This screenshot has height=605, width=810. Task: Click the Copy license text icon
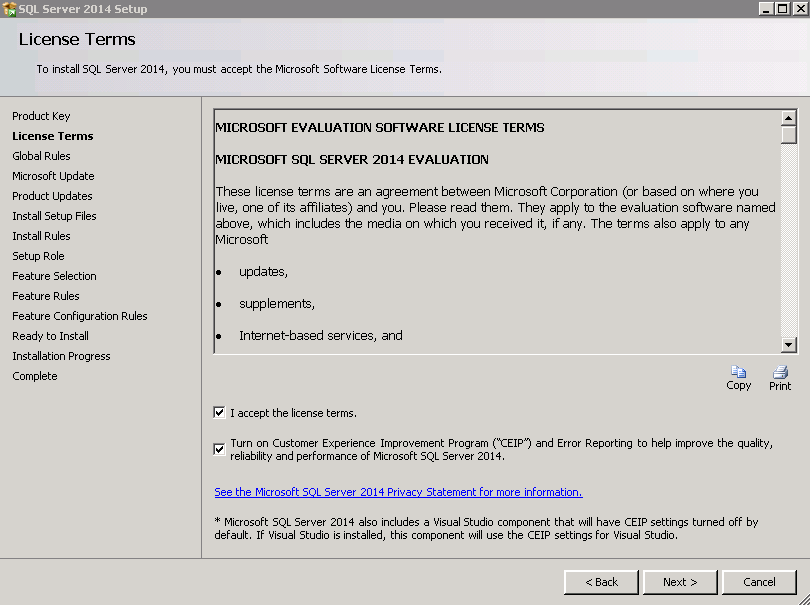click(738, 378)
